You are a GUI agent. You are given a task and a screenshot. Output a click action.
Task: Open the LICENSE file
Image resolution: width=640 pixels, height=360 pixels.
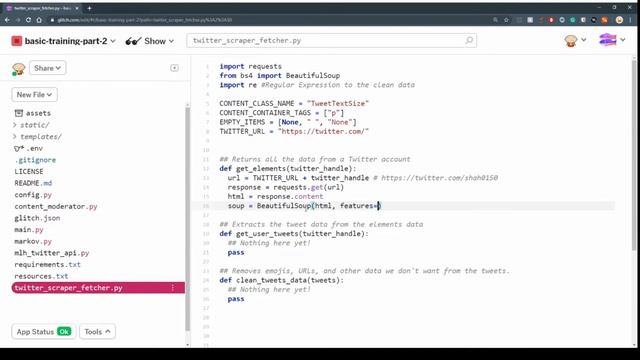pos(29,171)
